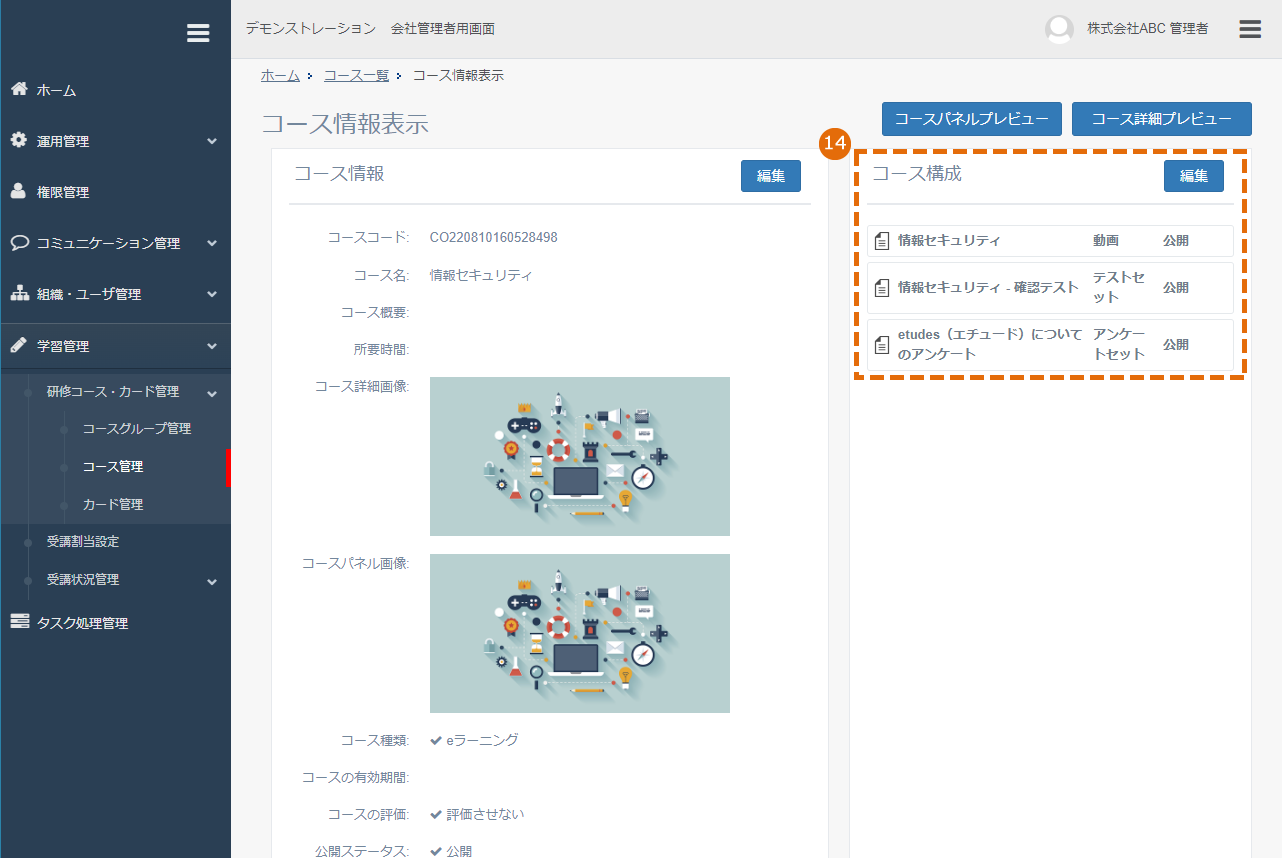Click 編集 button in コース構成 panel
This screenshot has height=858, width=1282.
pos(1194,176)
